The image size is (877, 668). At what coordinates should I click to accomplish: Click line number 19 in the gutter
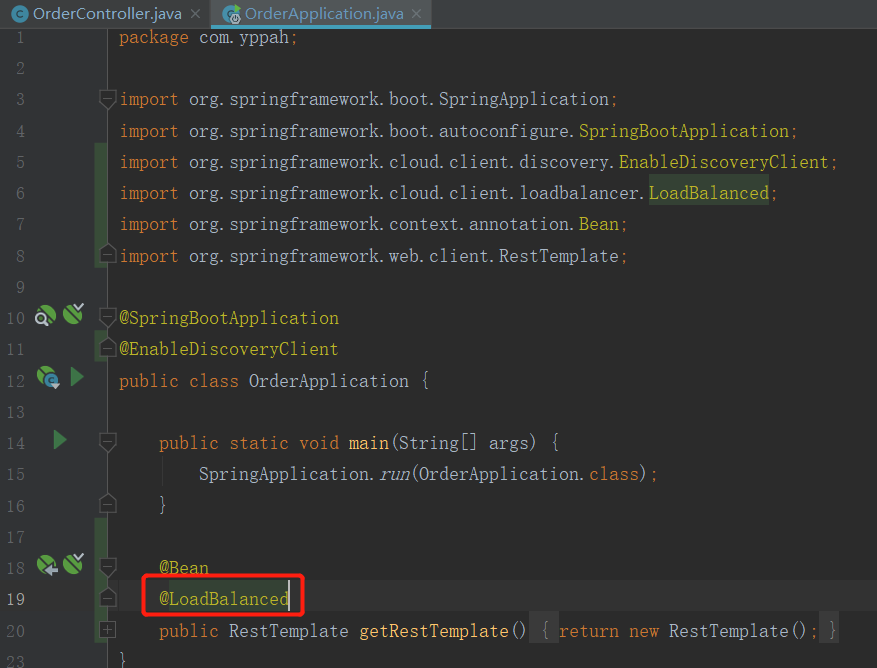pos(16,599)
